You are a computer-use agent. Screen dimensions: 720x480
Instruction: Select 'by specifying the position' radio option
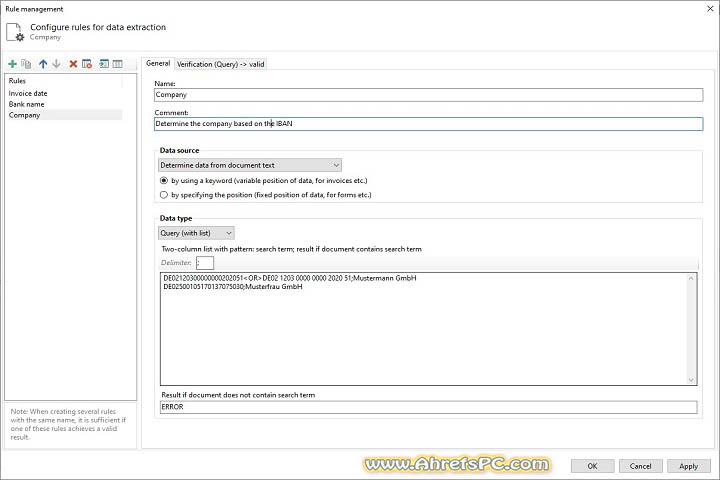pos(163,195)
